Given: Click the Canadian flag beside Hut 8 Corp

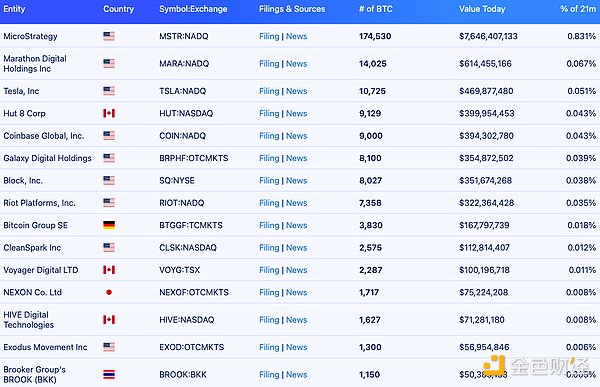Looking at the screenshot, I should pos(109,113).
